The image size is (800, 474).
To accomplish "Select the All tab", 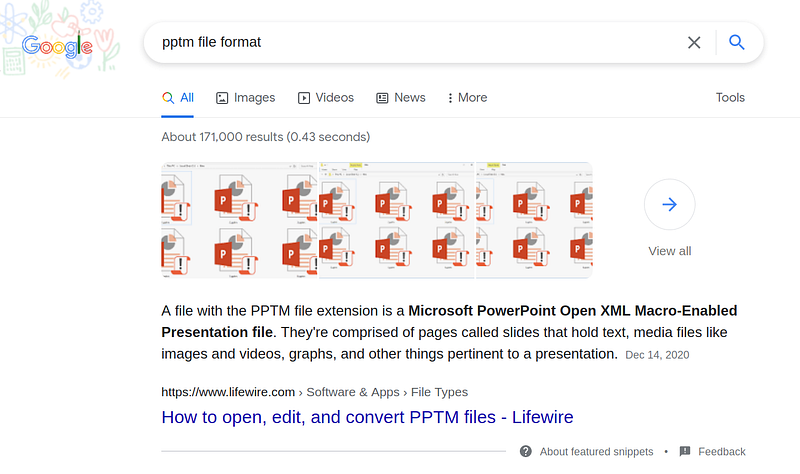I will [x=178, y=97].
